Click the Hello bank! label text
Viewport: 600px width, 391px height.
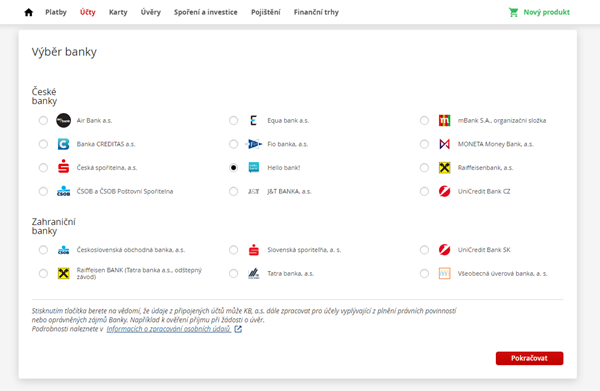(284, 168)
